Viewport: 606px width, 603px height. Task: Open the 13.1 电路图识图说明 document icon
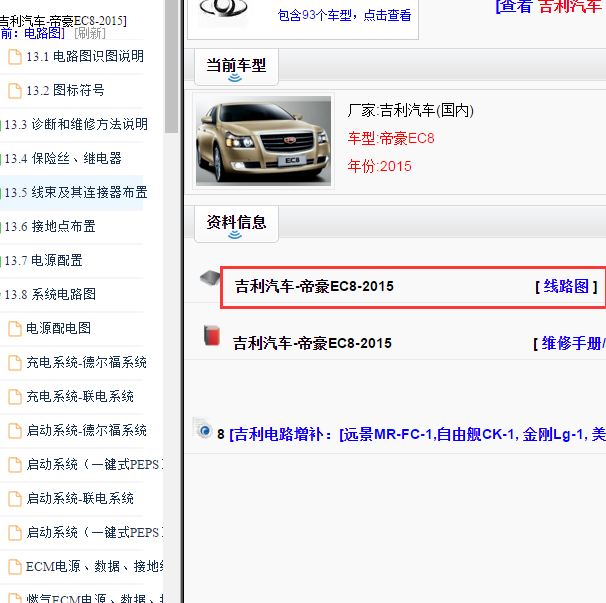coord(15,57)
